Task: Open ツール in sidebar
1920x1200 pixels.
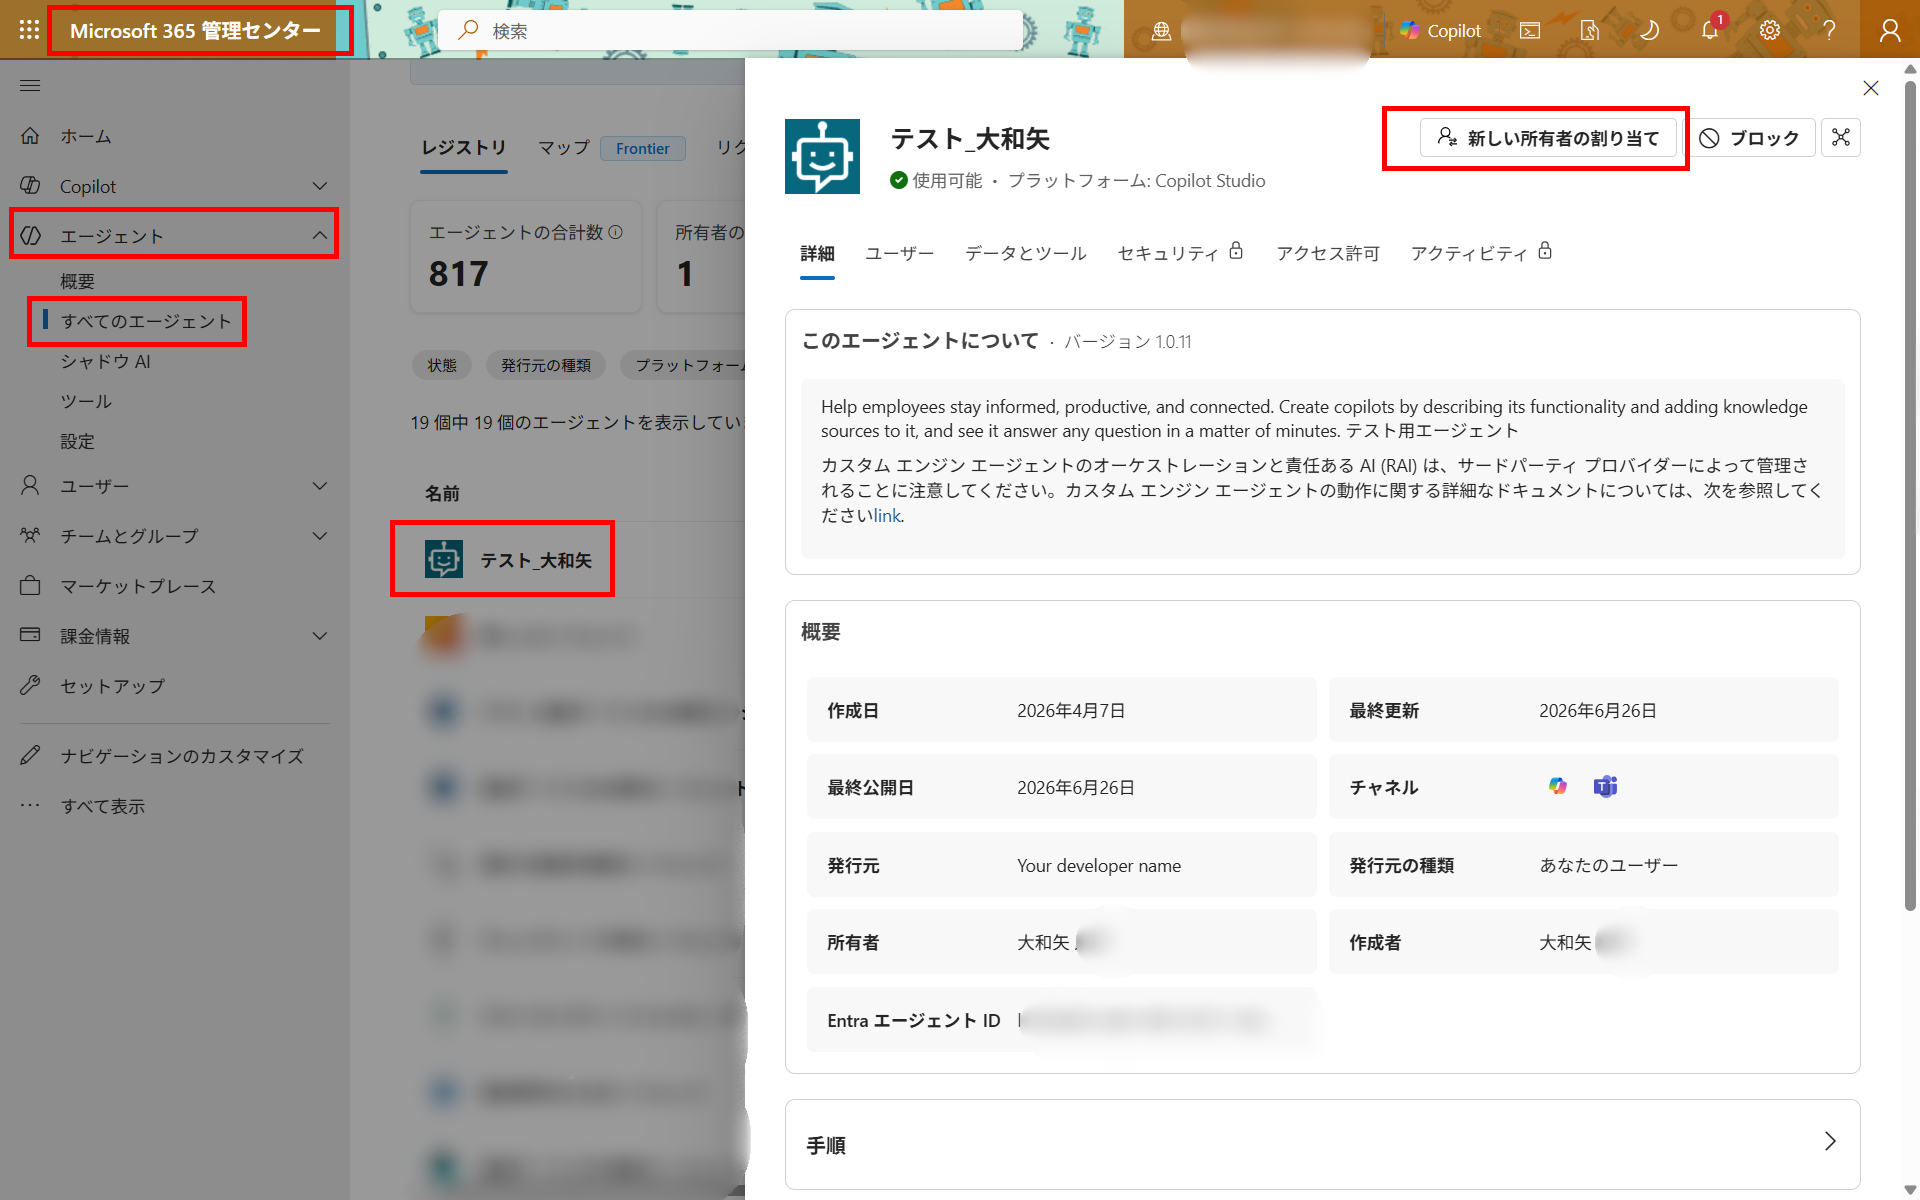Action: [x=86, y=401]
